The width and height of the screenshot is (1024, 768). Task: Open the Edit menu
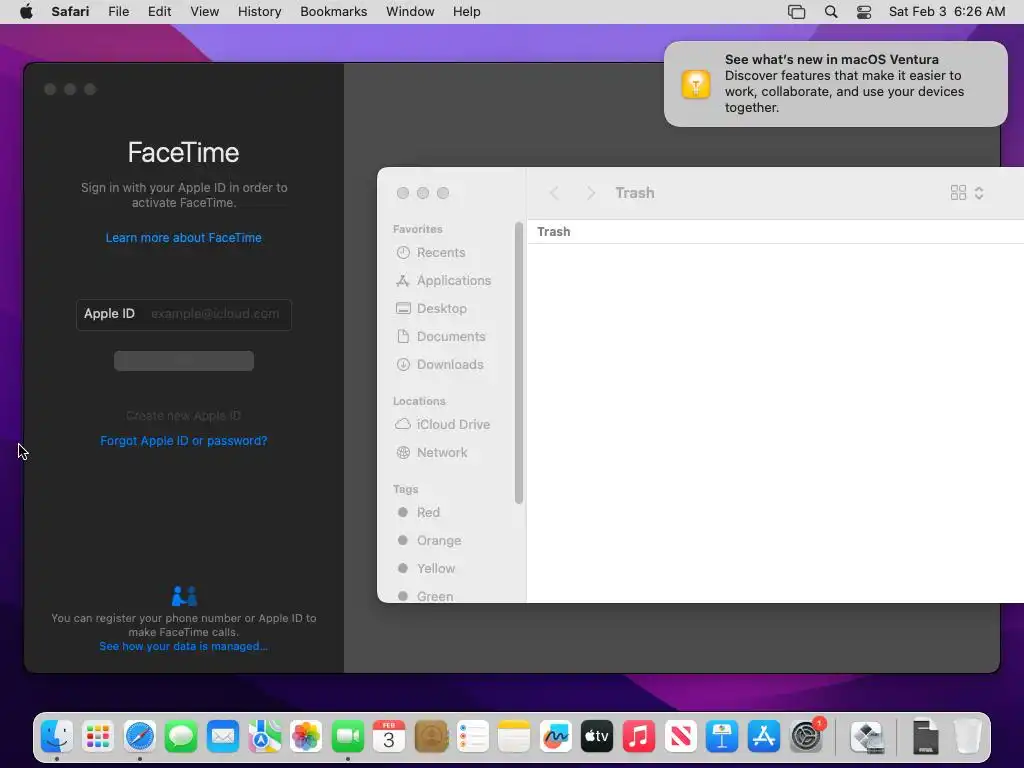159,12
